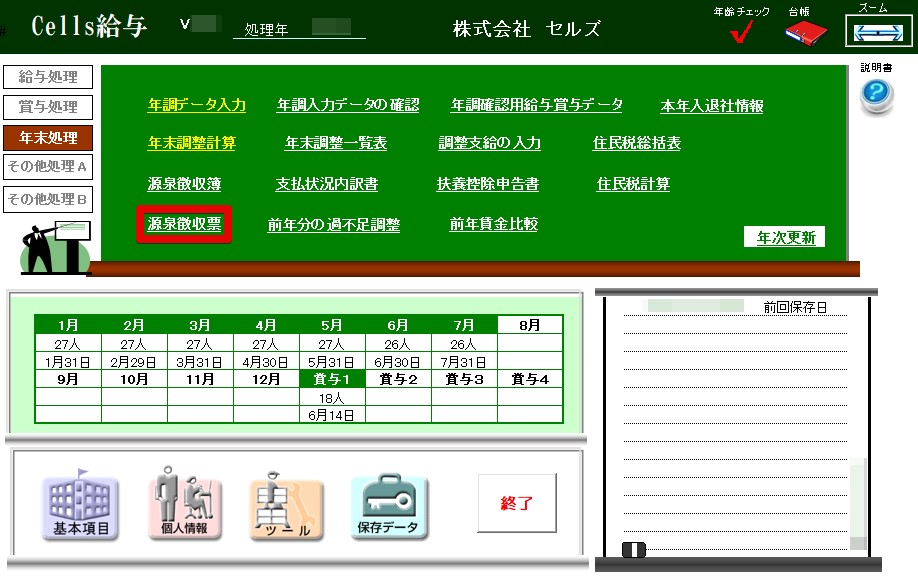This screenshot has height=585, width=918.
Task: Select the その他処理A tab
Action: click(x=48, y=167)
